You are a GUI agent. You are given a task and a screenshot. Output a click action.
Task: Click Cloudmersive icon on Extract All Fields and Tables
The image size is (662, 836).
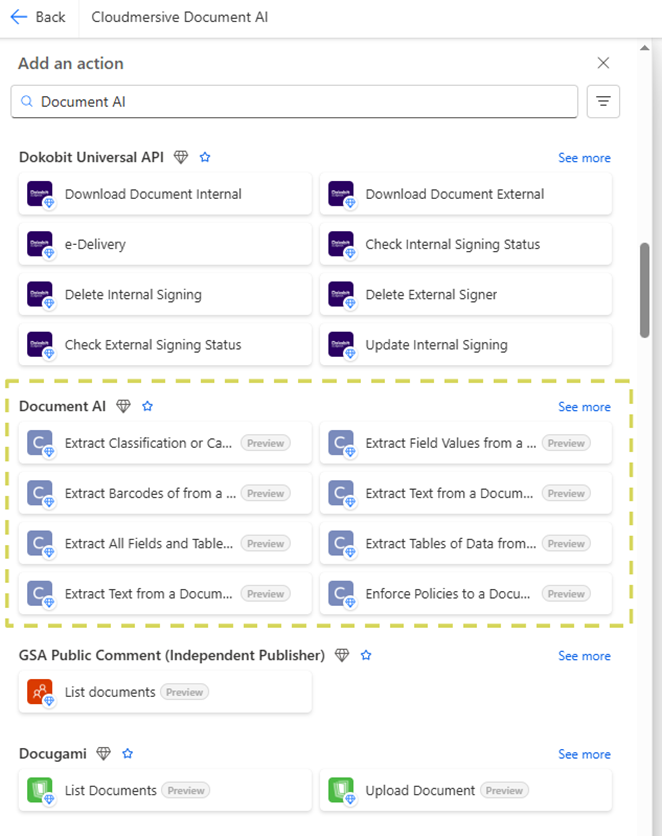point(40,543)
